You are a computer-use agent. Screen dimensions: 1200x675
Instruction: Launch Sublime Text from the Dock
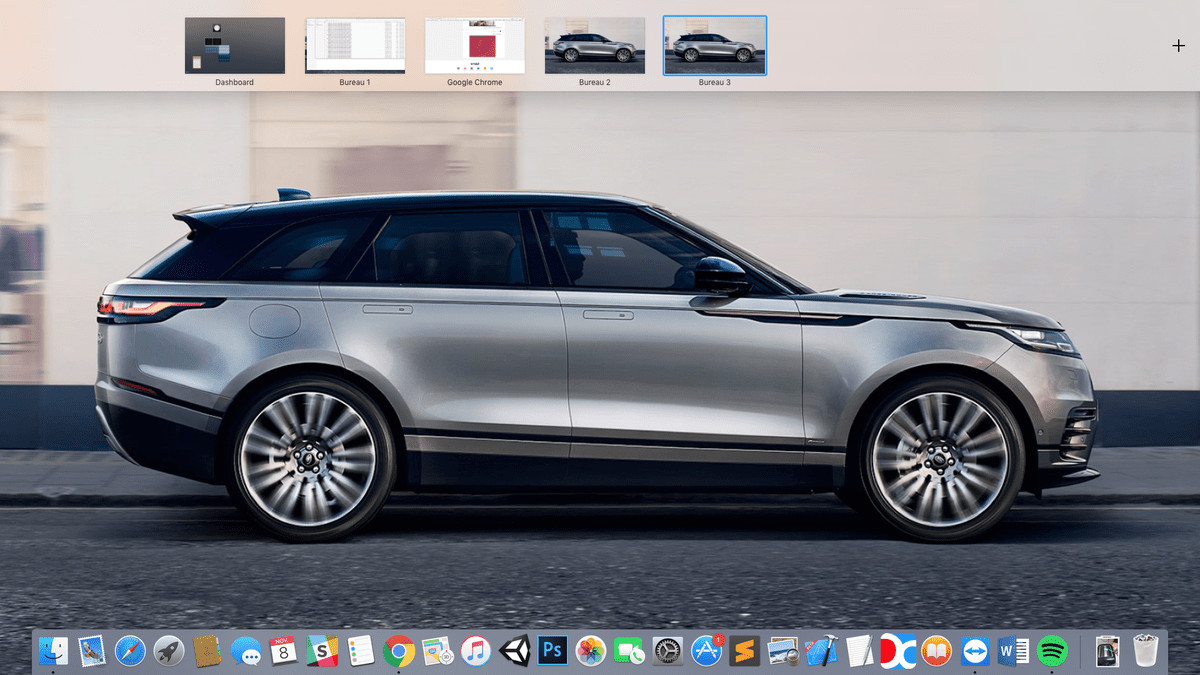(745, 651)
